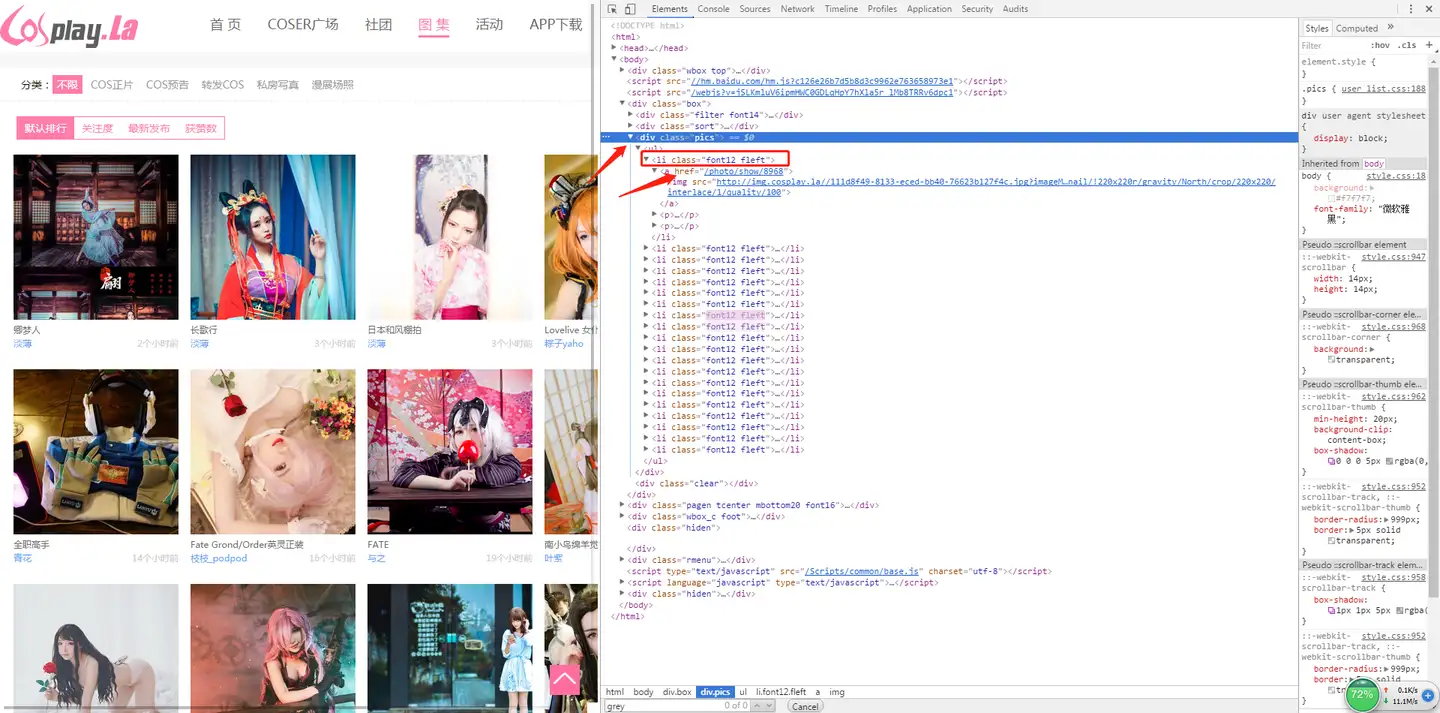Image resolution: width=1440 pixels, height=713 pixels.
Task: Open the 长歌行 photo thumbnail
Action: (x=273, y=237)
